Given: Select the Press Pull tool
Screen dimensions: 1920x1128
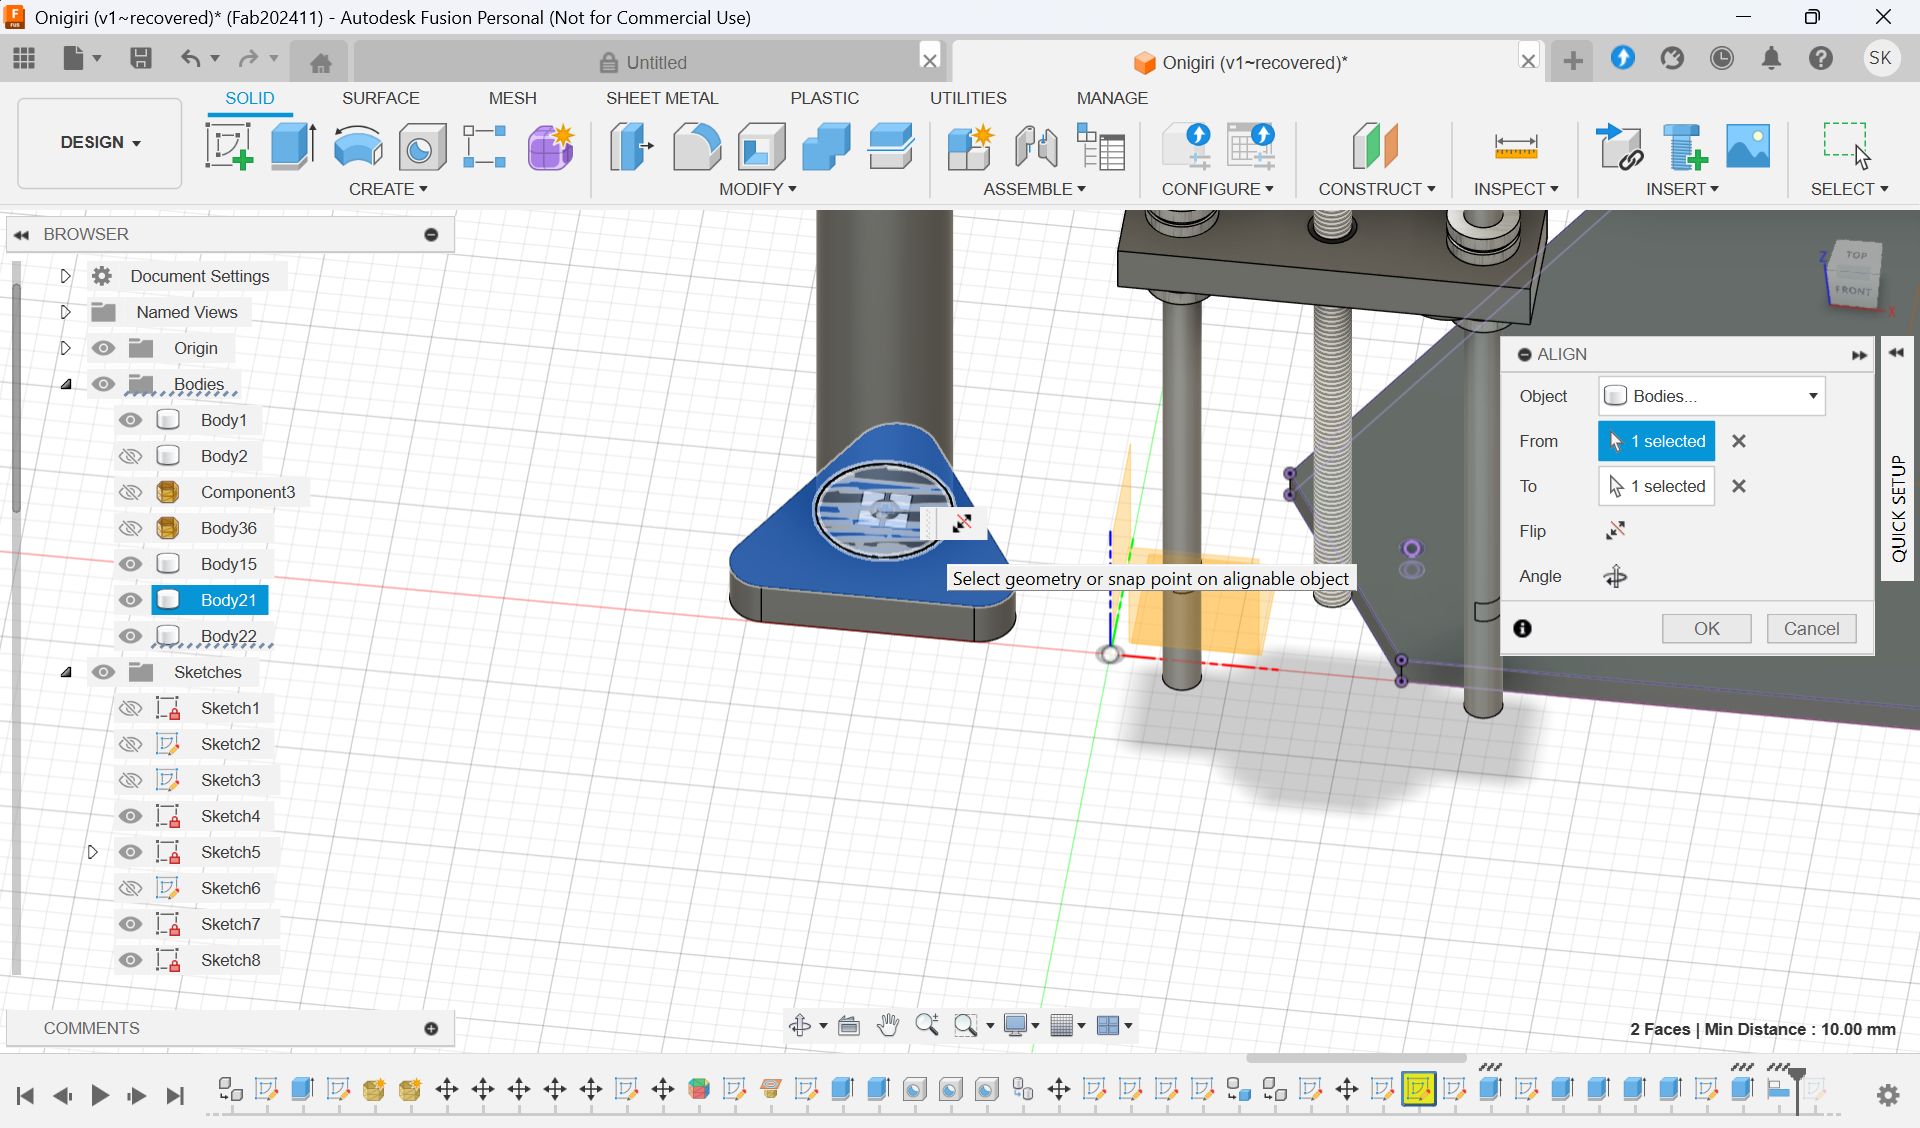Looking at the screenshot, I should pos(632,146).
